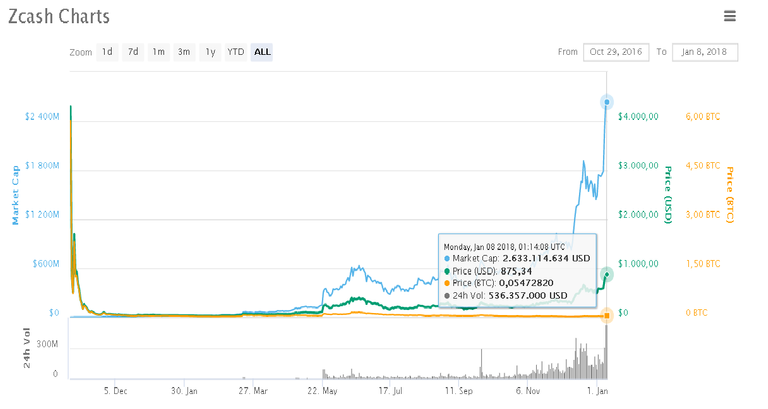The image size is (768, 409).
Task: Click the tooltip 24h Vol value 536.357.000 USD
Action: coord(528,296)
